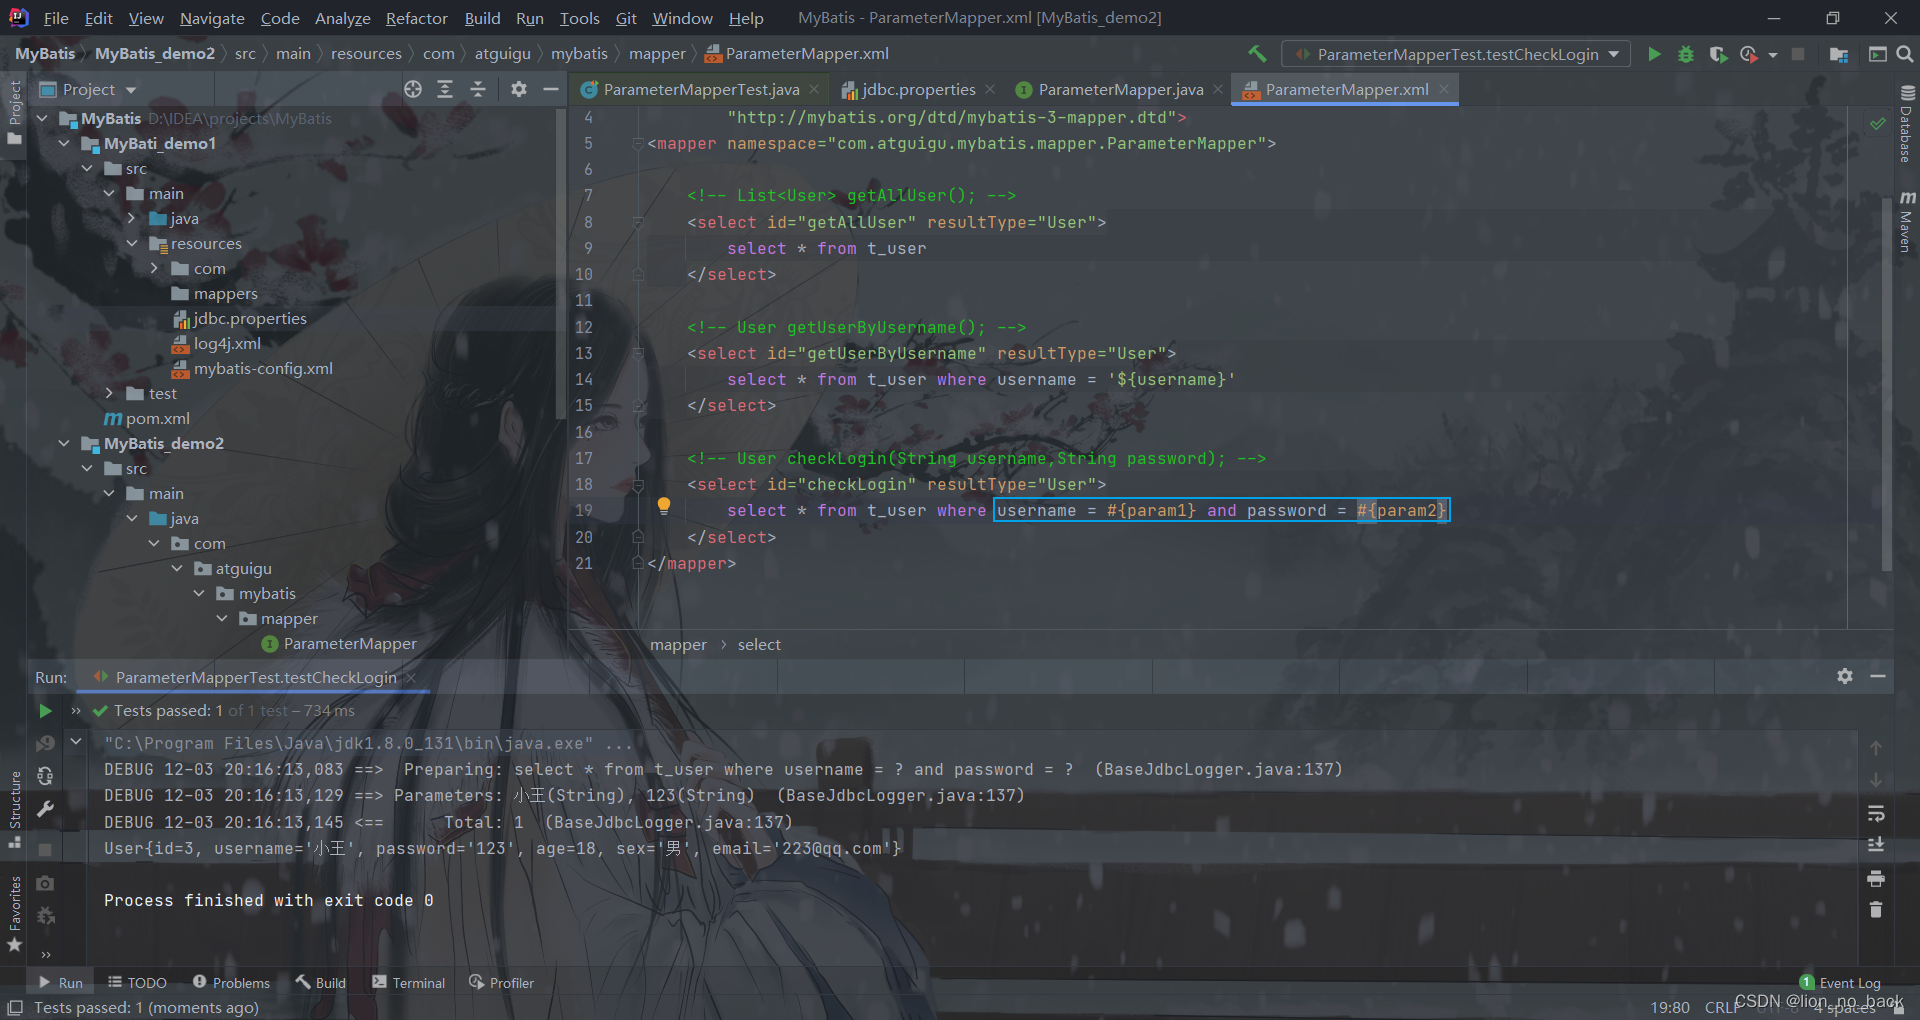Open the dropdown arrow next to profiler icon
This screenshot has height=1020, width=1920.
point(1773,55)
